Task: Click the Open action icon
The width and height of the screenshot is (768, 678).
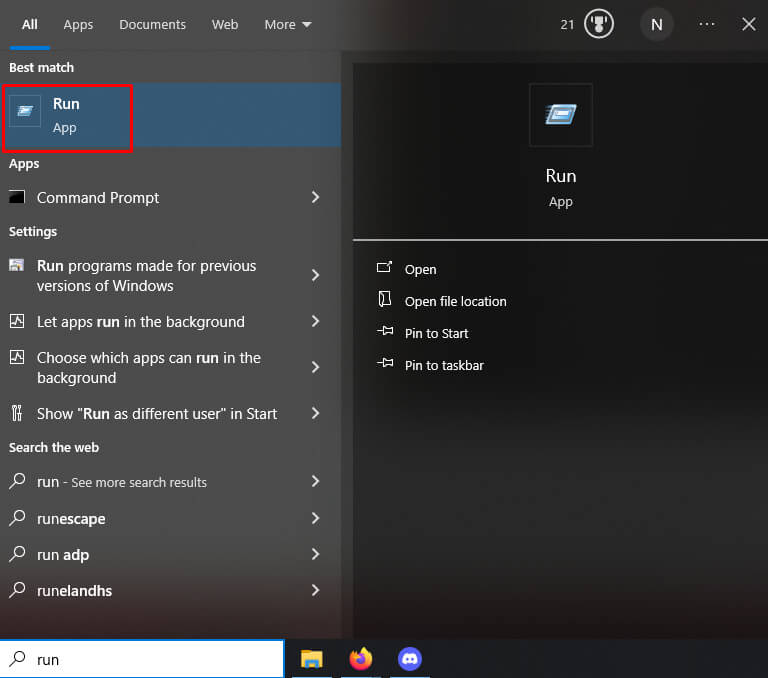Action: (x=384, y=267)
